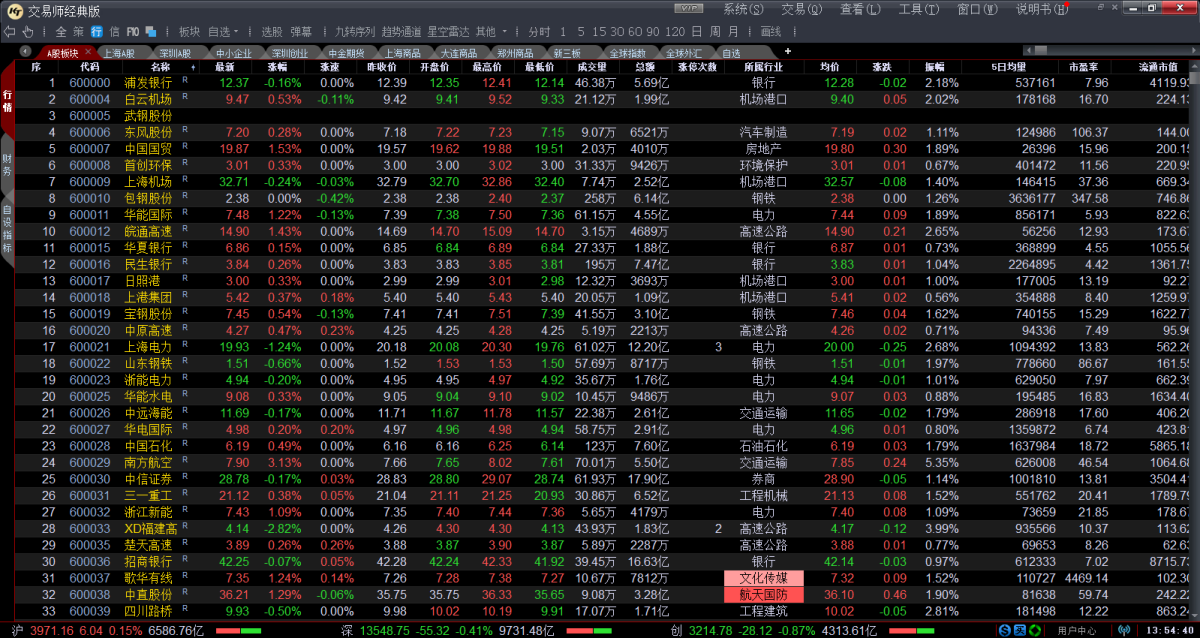Click the hand pointer icon in toolbar

(28, 31)
